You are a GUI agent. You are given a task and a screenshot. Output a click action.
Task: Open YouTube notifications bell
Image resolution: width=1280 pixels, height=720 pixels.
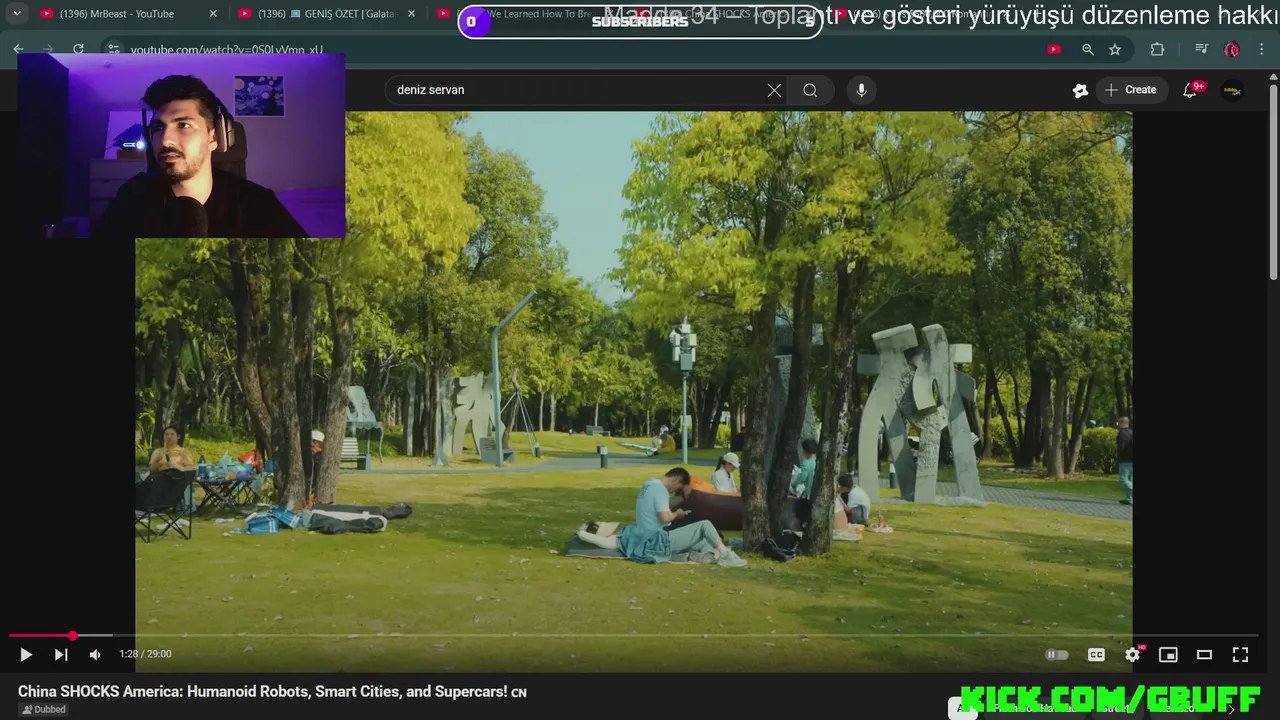click(x=1190, y=90)
